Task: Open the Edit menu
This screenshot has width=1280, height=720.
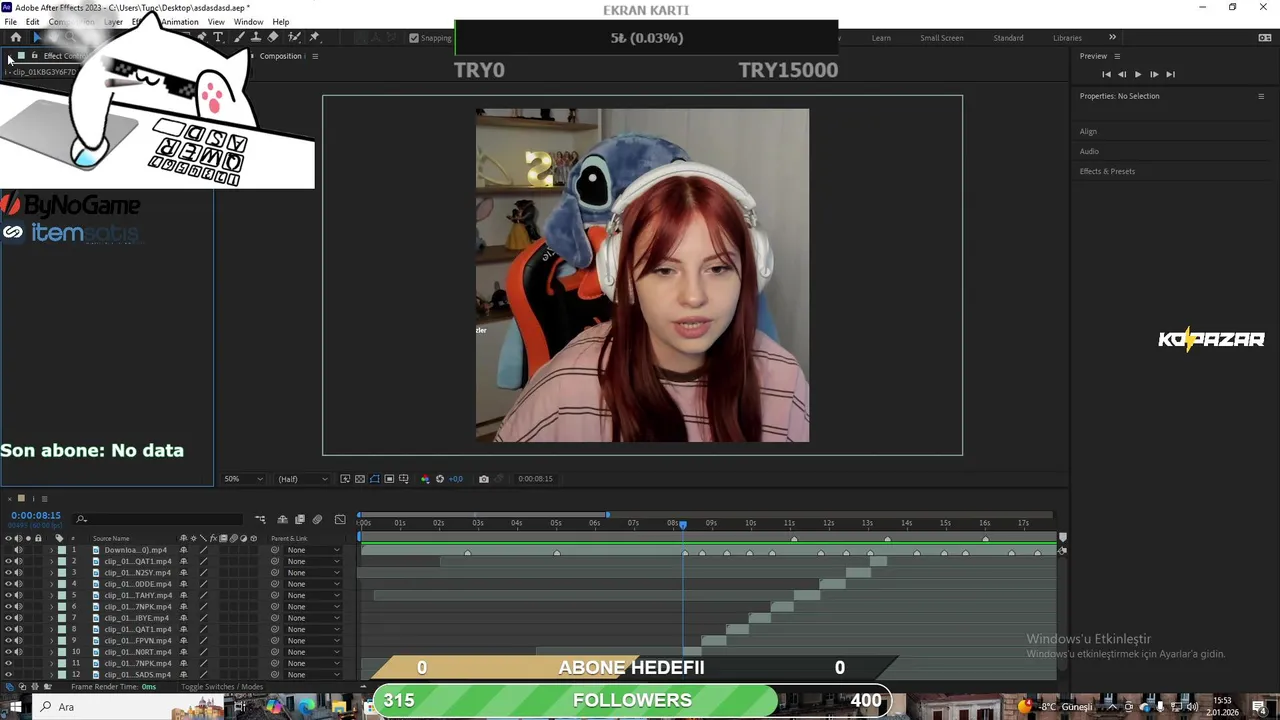Action: (33, 22)
